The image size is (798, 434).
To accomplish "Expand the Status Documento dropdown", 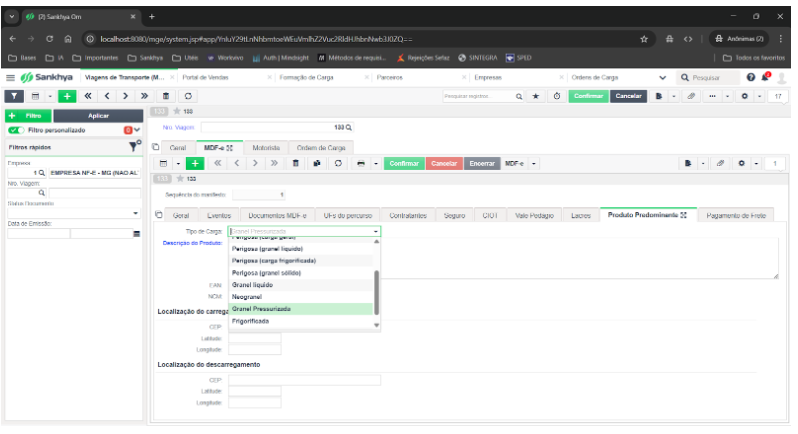I will coord(135,213).
